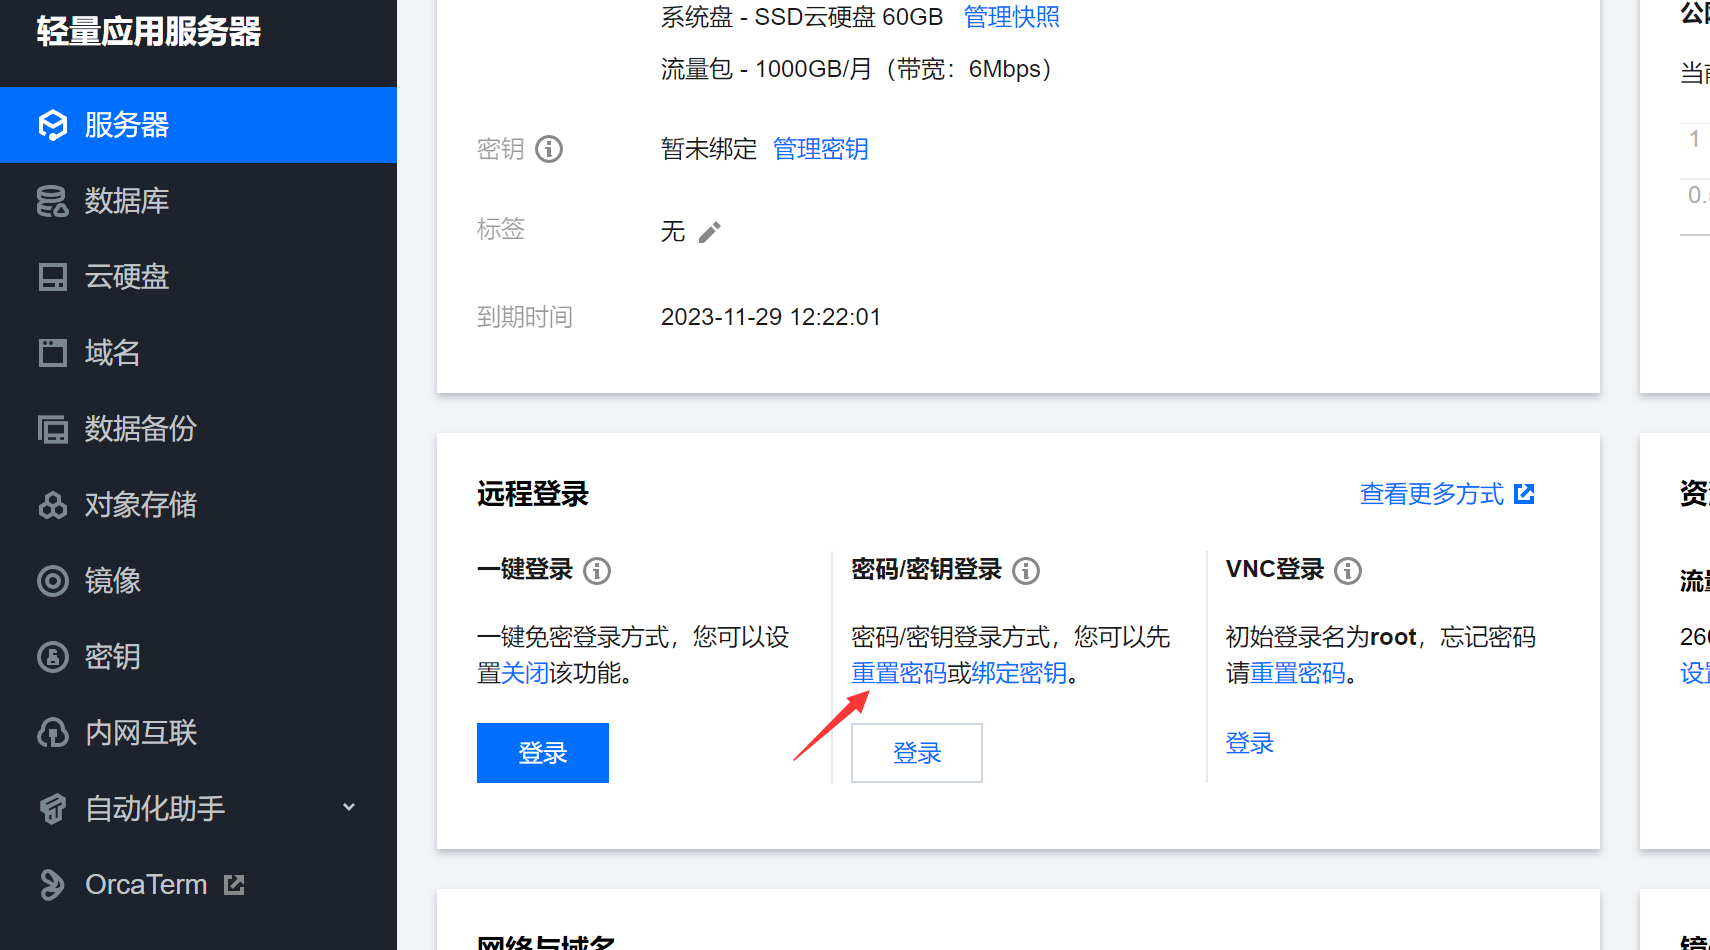1710x950 pixels.
Task: Click the info icon next to 密钥 label
Action: tap(549, 149)
